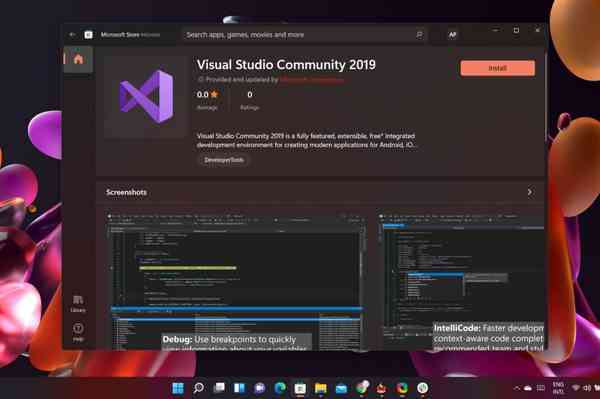Viewport: 600px width, 399px height.
Task: Click the Store search box
Action: pyautogui.click(x=303, y=35)
